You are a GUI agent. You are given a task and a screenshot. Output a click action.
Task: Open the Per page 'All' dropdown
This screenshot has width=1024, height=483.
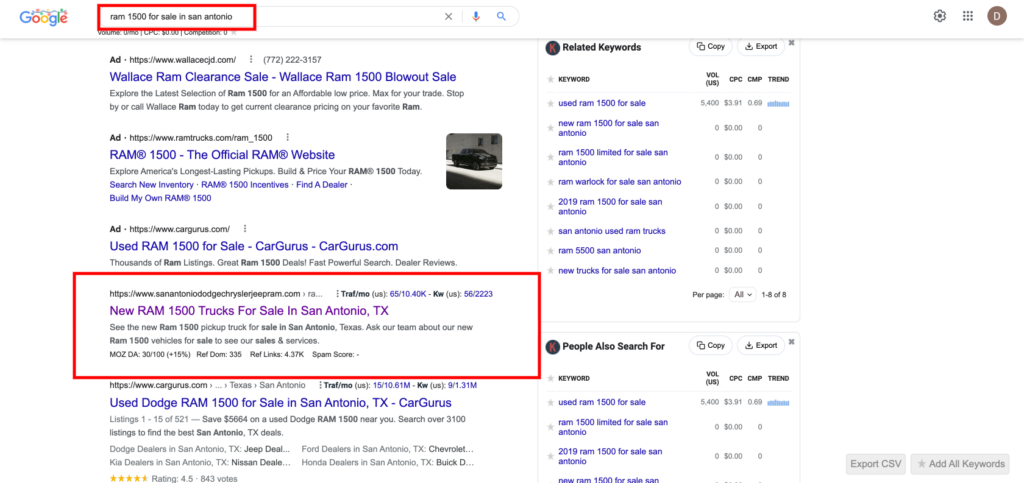743,294
